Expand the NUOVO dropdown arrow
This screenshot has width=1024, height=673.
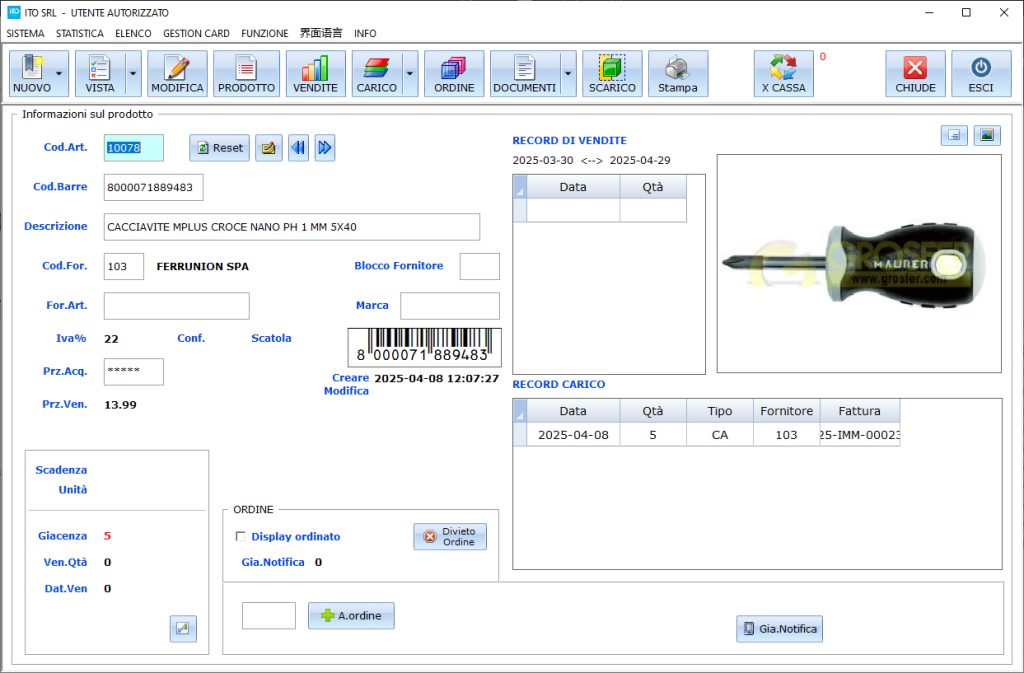[60, 74]
